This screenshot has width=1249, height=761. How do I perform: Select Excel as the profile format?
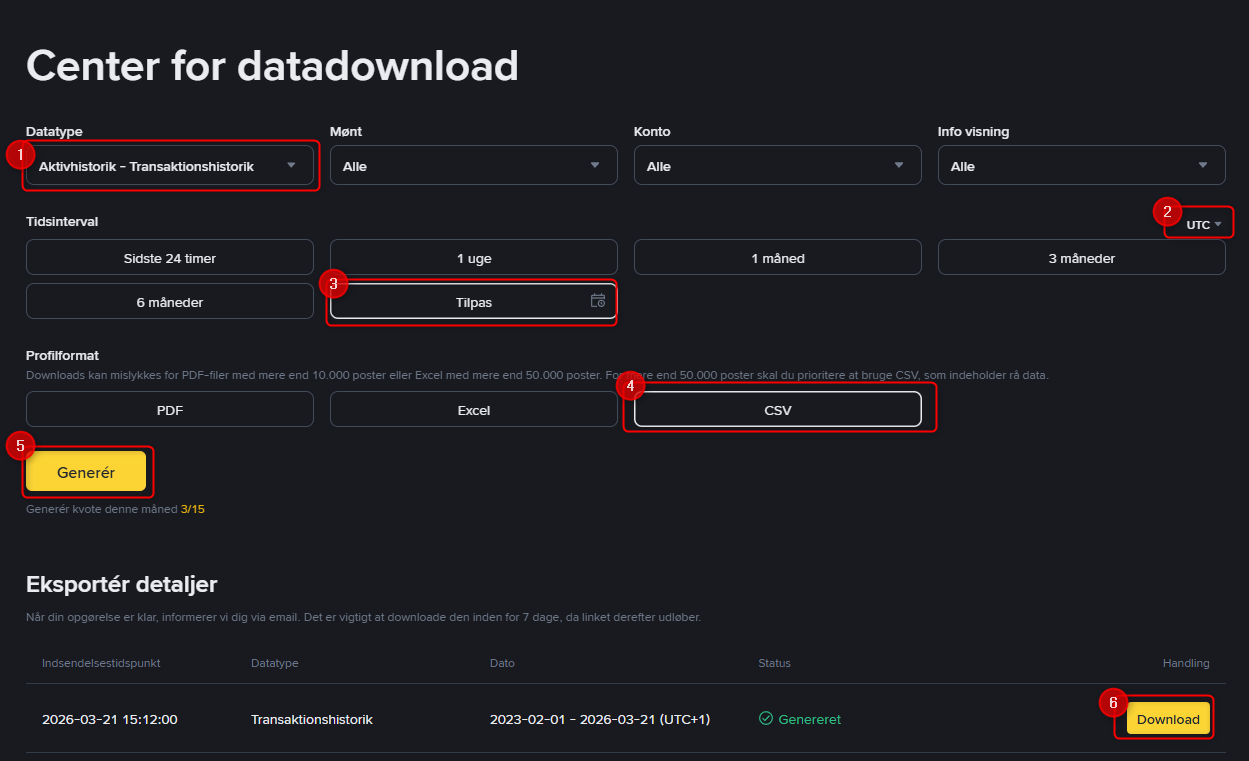pyautogui.click(x=473, y=409)
